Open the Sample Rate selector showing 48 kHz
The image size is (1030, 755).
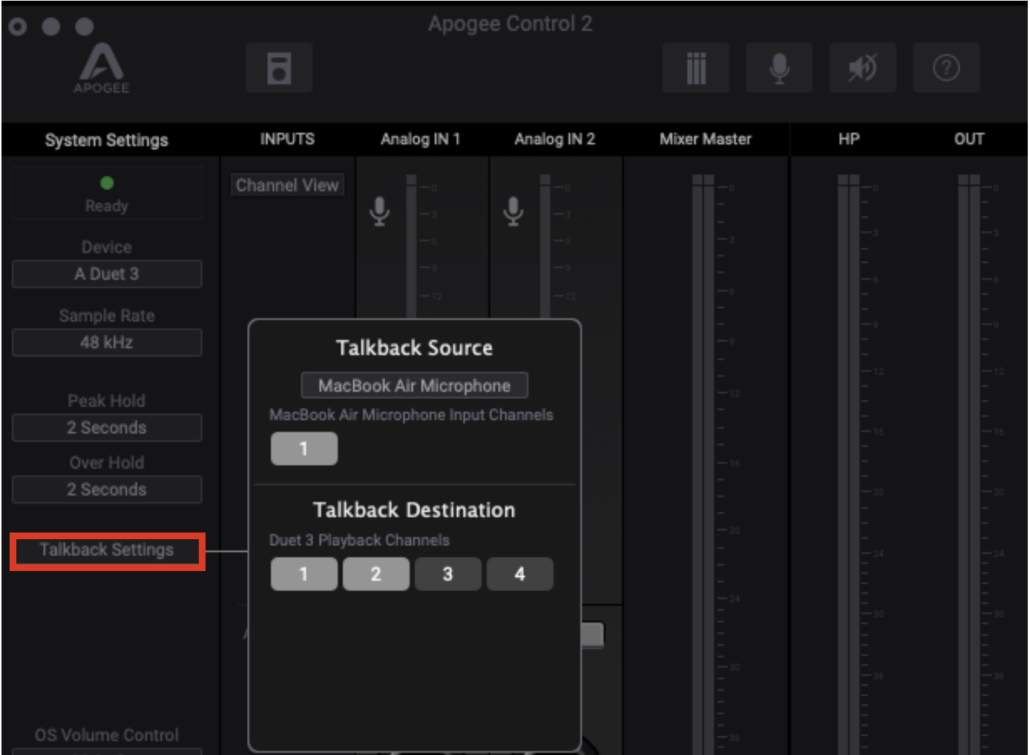click(x=106, y=342)
